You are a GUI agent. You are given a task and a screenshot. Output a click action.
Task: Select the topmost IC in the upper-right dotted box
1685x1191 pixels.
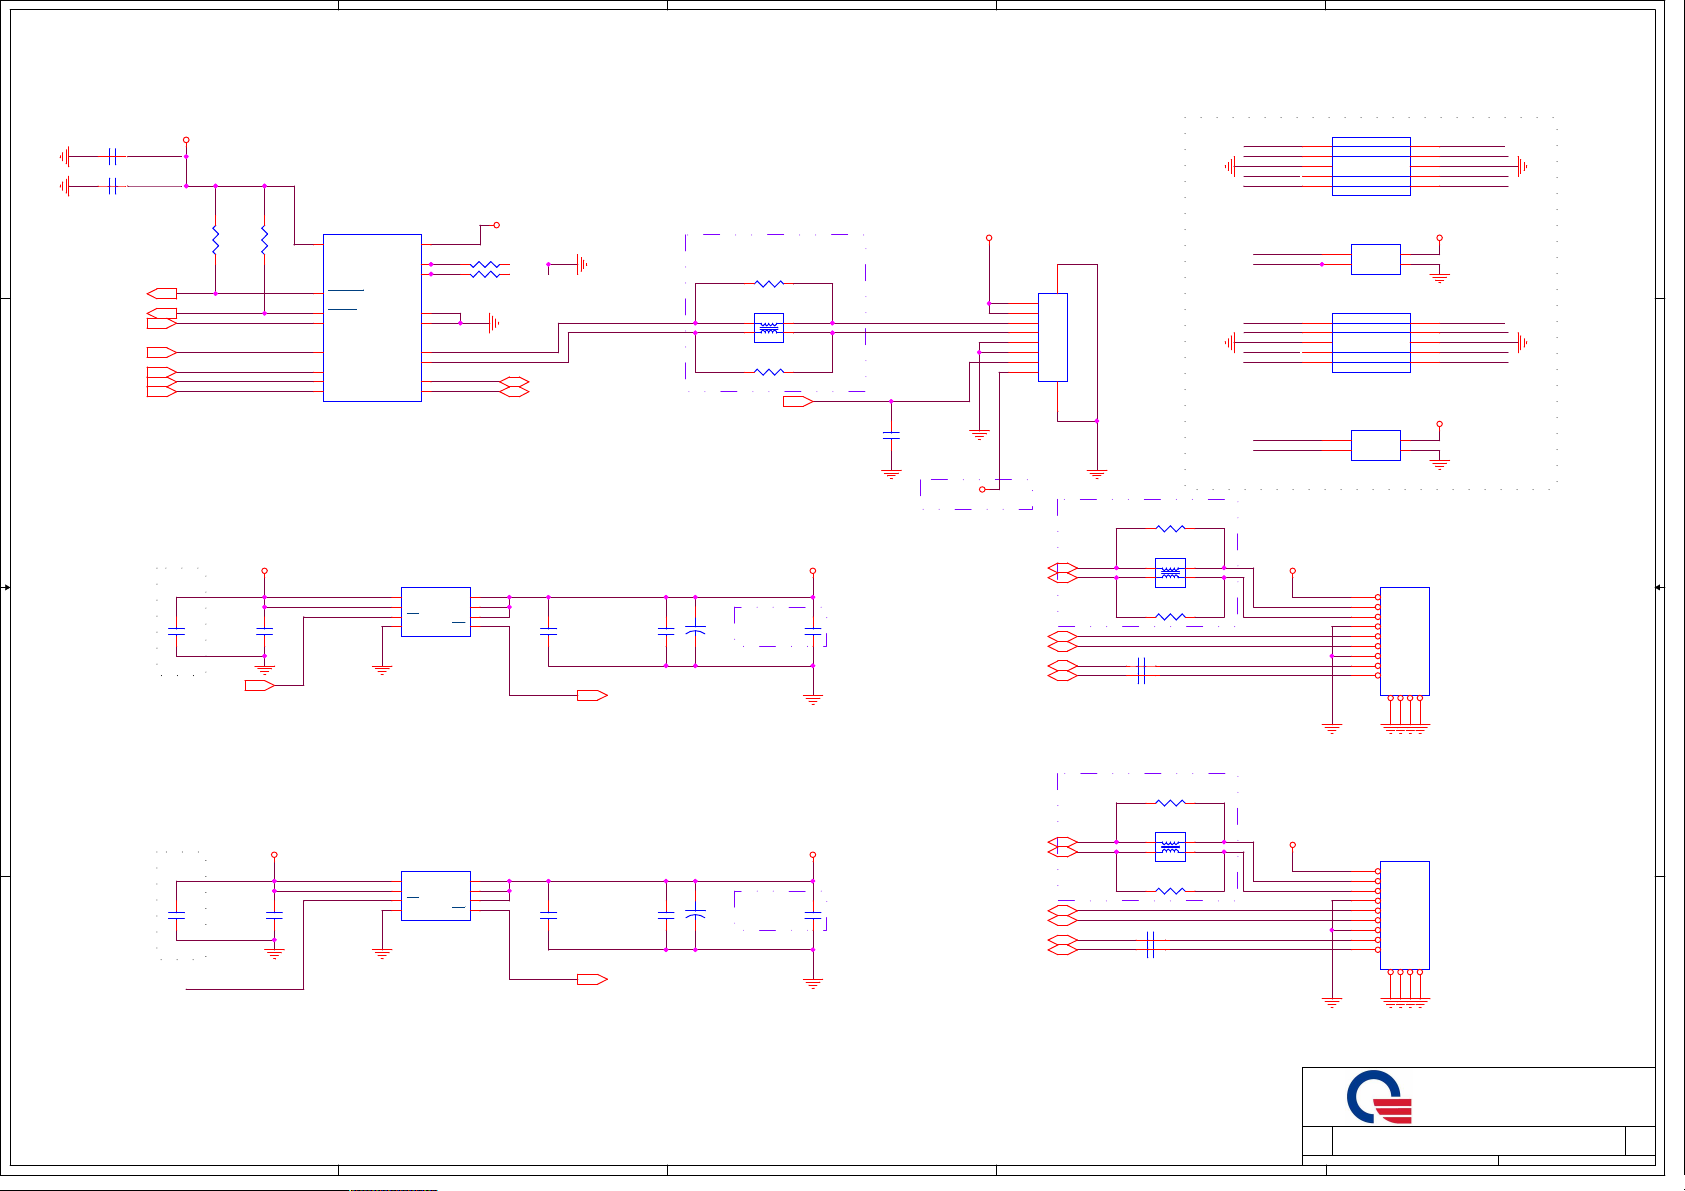point(1371,166)
